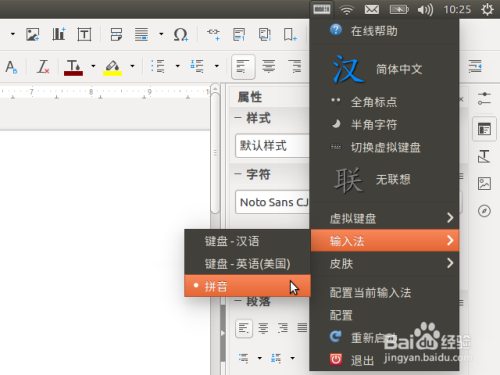Toggle 全角标点 punctuation mode
The width and height of the screenshot is (500, 375).
[x=384, y=102]
